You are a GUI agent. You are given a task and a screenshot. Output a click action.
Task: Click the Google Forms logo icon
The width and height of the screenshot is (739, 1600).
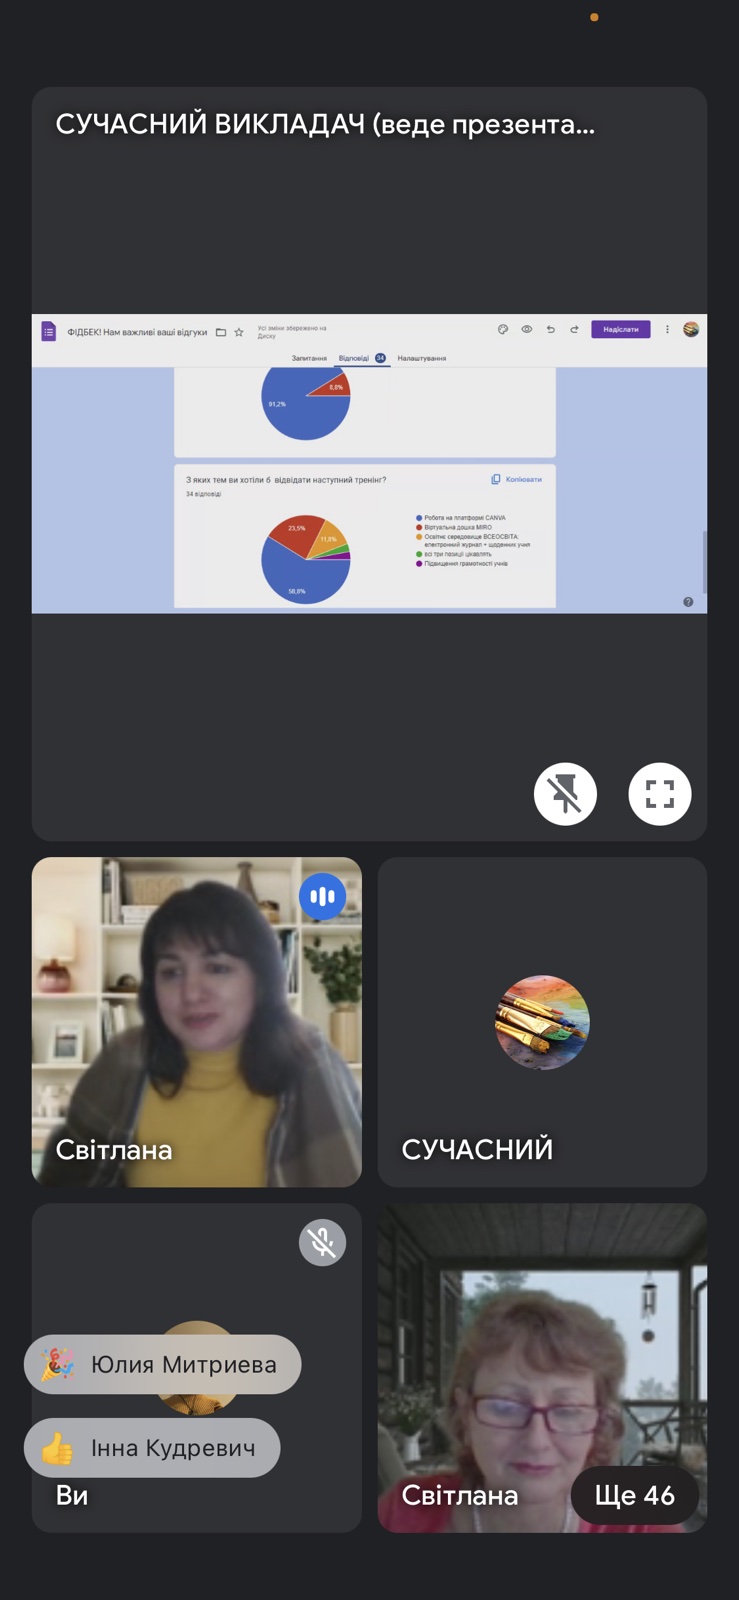click(x=48, y=331)
